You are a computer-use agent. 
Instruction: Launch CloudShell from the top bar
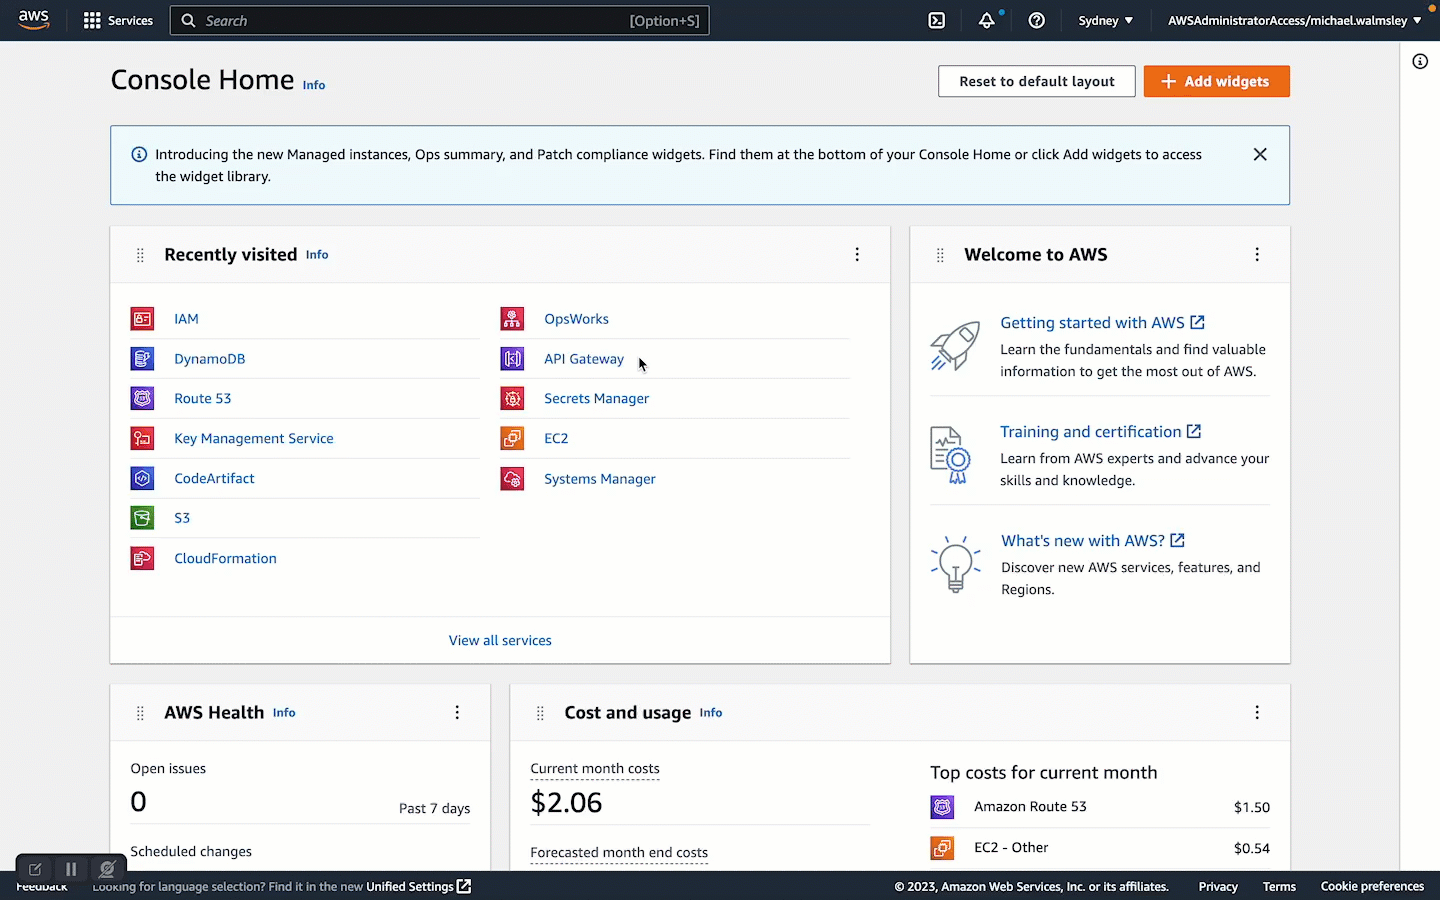point(937,20)
